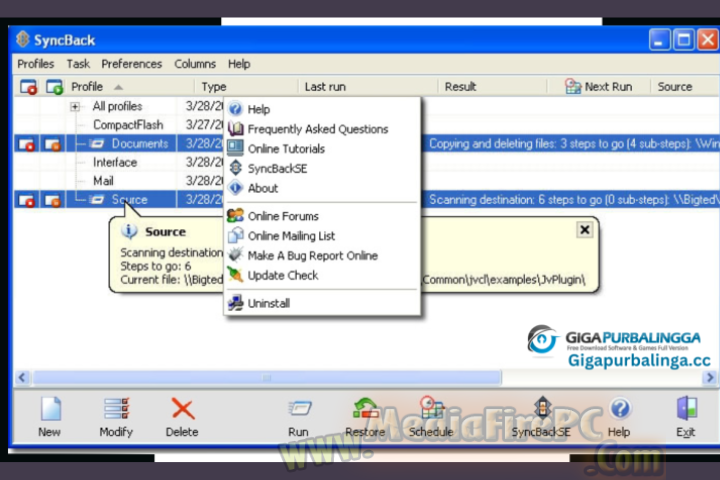The image size is (720, 480).
Task: Click the horizontal scrollbar left arrow
Action: pos(22,378)
